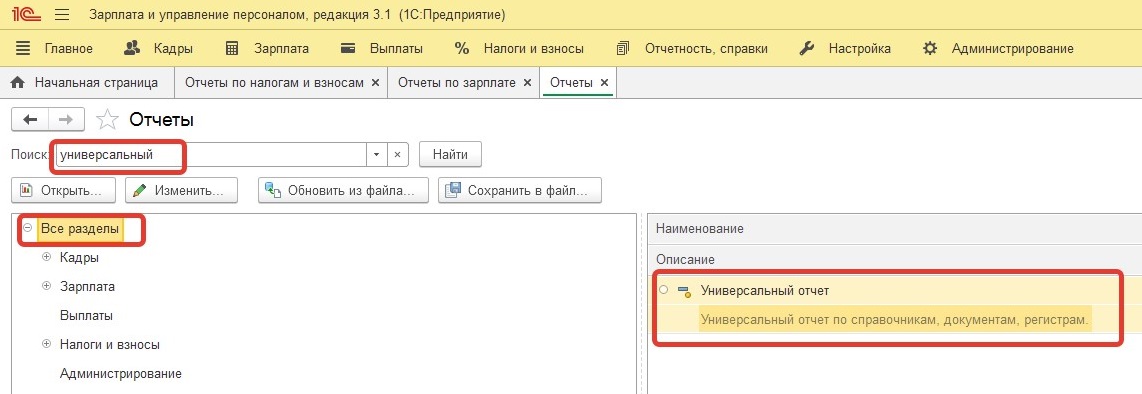Image resolution: width=1142 pixels, height=394 pixels.
Task: Expand the Кадры tree node
Action: [47, 257]
